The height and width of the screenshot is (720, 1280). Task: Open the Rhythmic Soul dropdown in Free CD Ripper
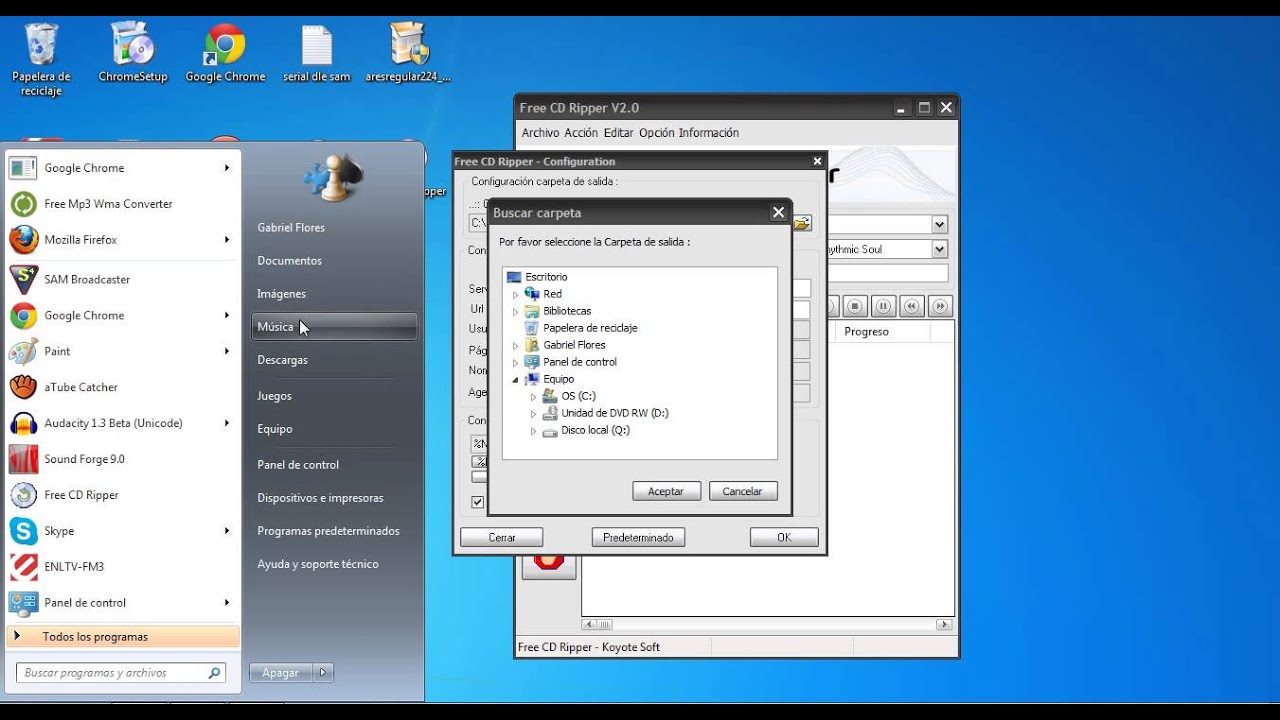click(939, 249)
